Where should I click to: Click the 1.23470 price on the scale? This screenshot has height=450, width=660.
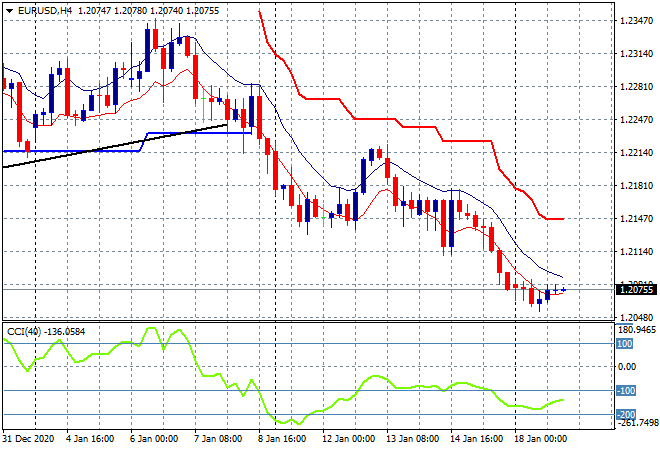pos(634,21)
